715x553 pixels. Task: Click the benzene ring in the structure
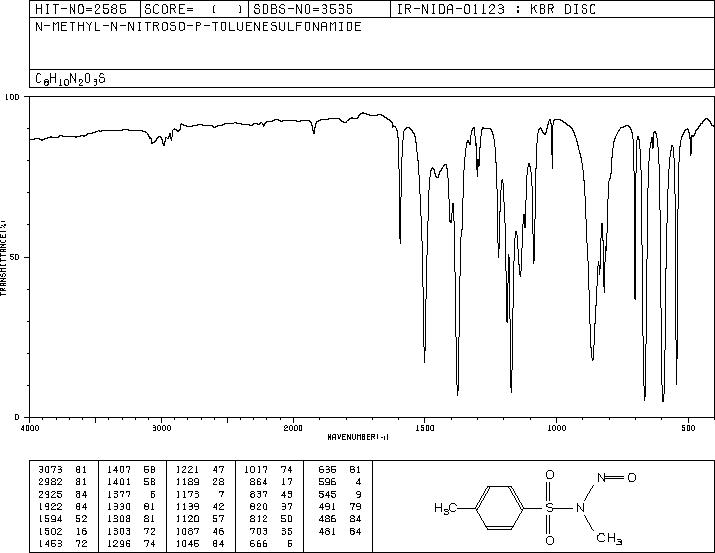(x=500, y=508)
